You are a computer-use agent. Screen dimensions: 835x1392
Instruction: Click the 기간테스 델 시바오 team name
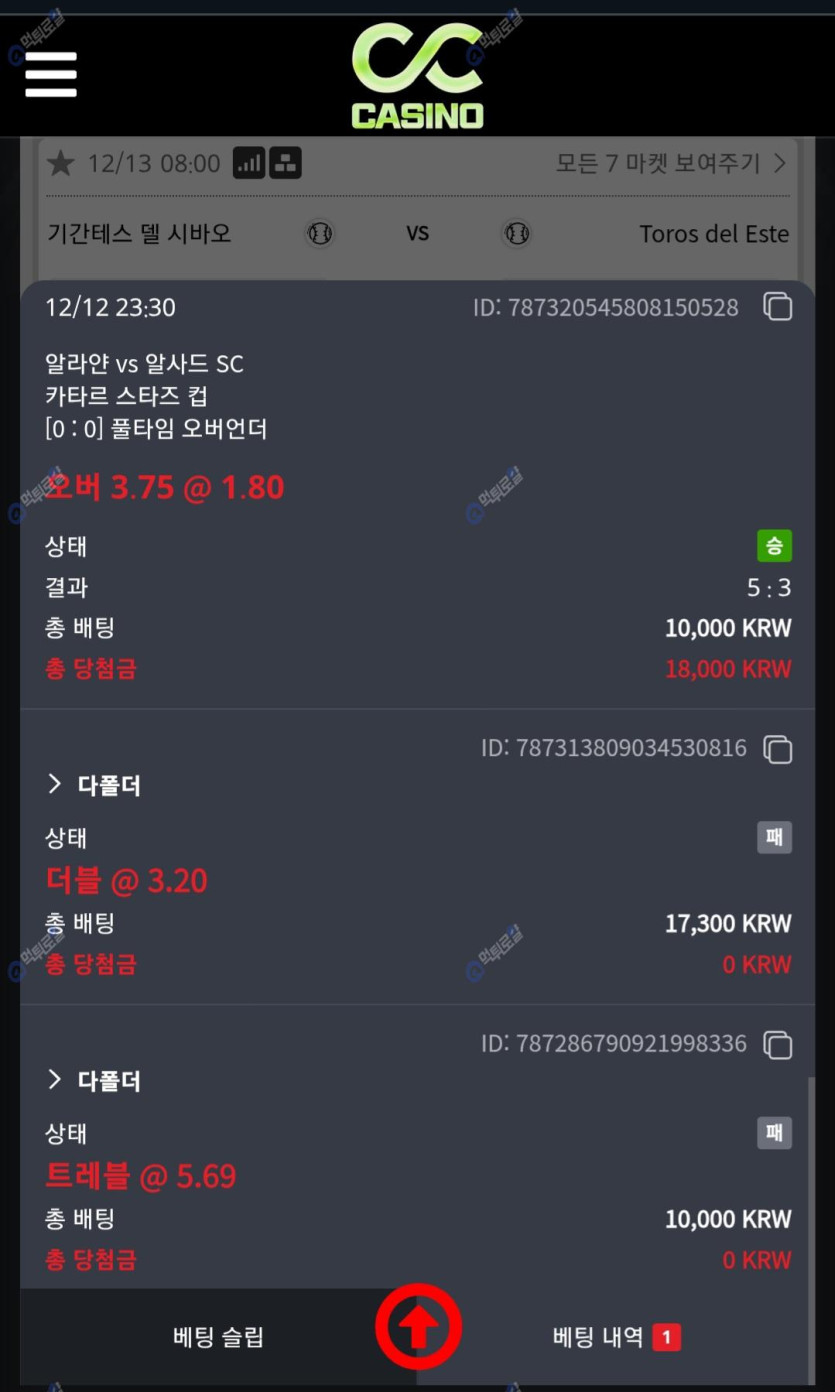click(139, 234)
